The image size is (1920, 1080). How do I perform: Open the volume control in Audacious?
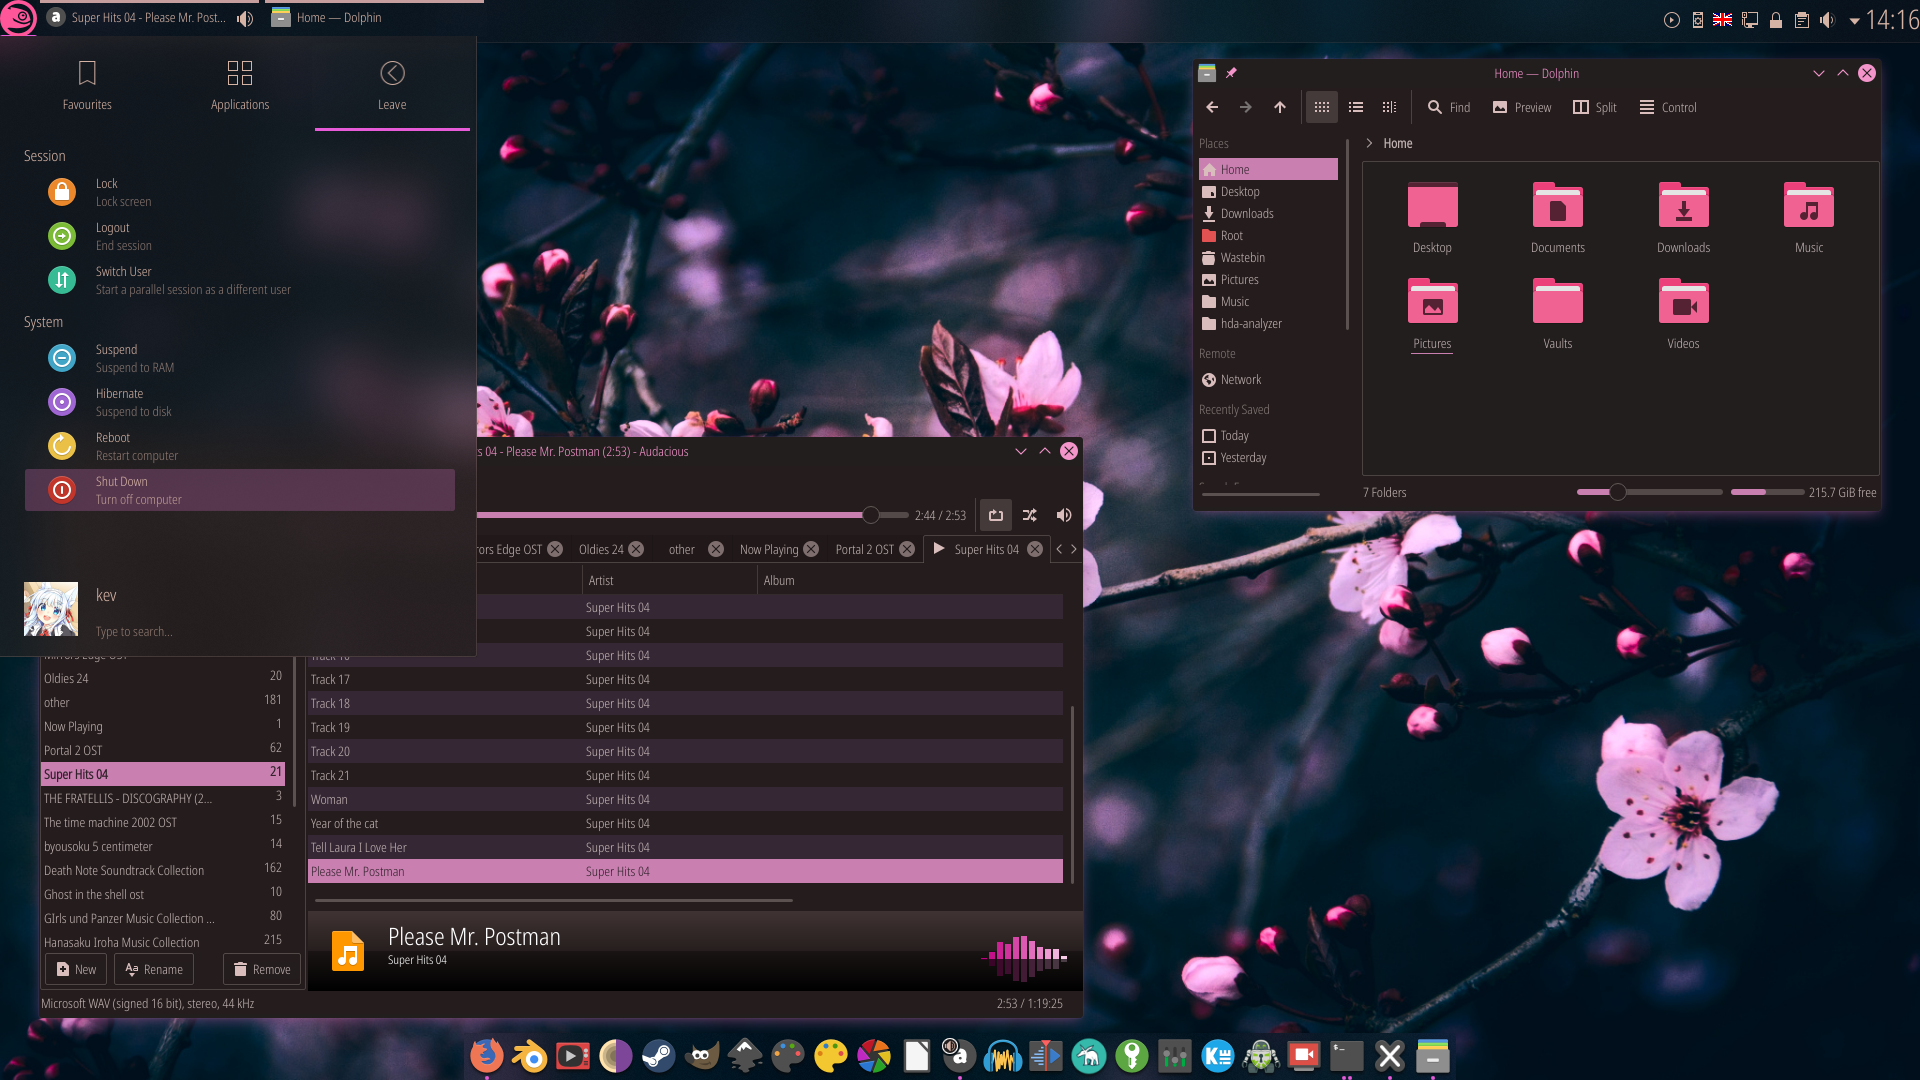(1063, 515)
